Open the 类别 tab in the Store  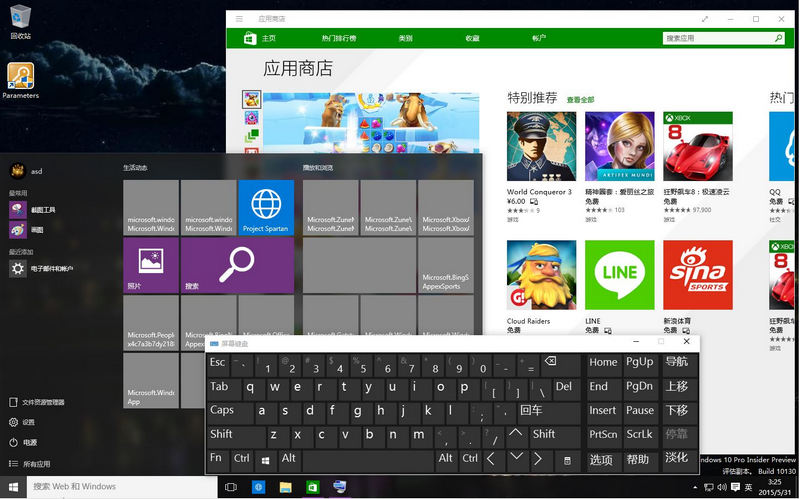click(405, 38)
